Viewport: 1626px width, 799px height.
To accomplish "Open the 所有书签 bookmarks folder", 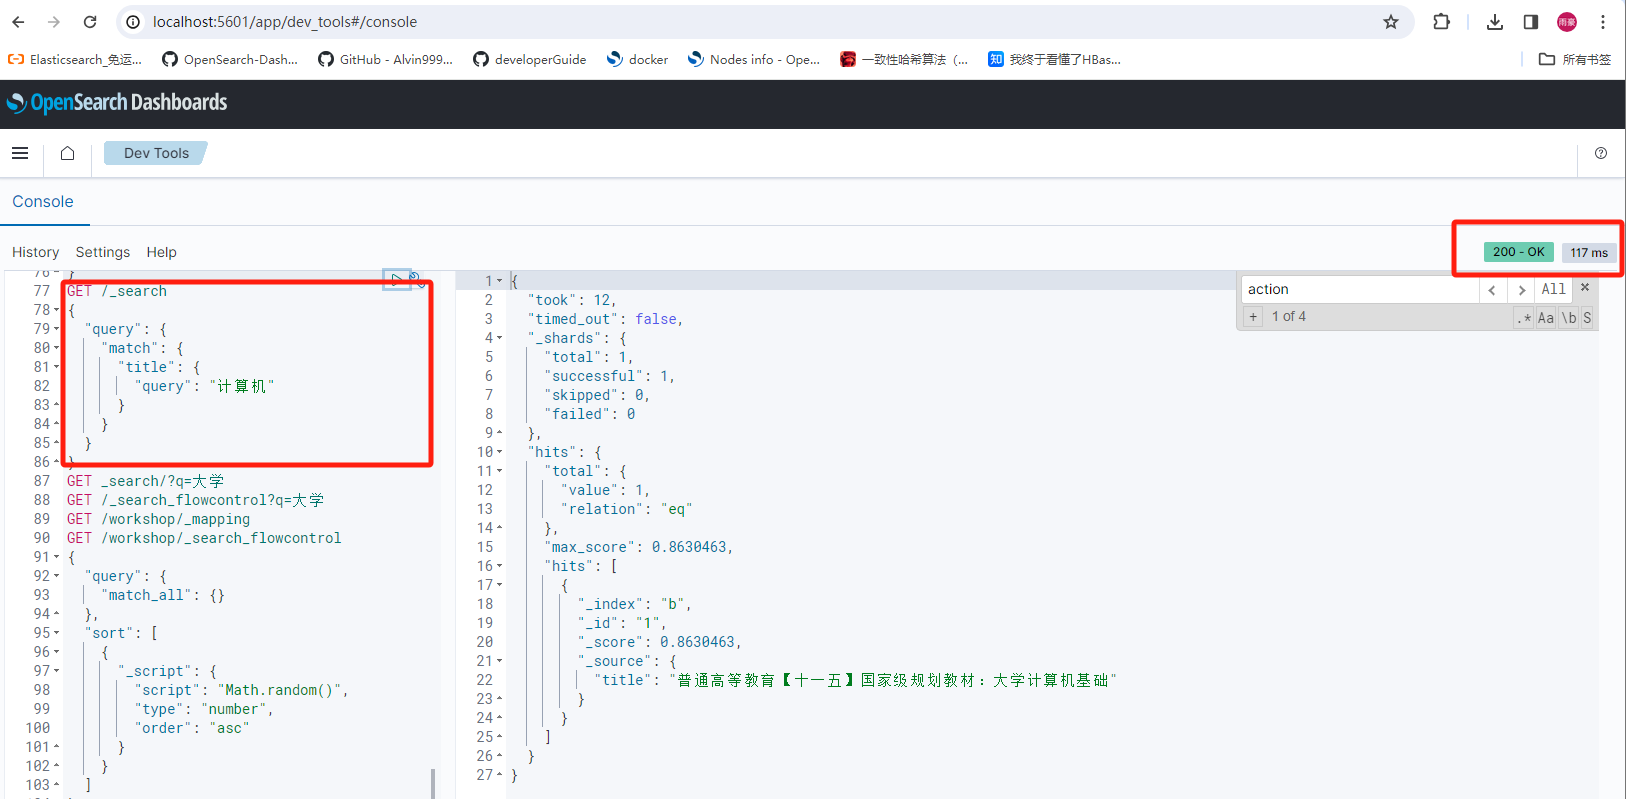I will click(x=1575, y=60).
